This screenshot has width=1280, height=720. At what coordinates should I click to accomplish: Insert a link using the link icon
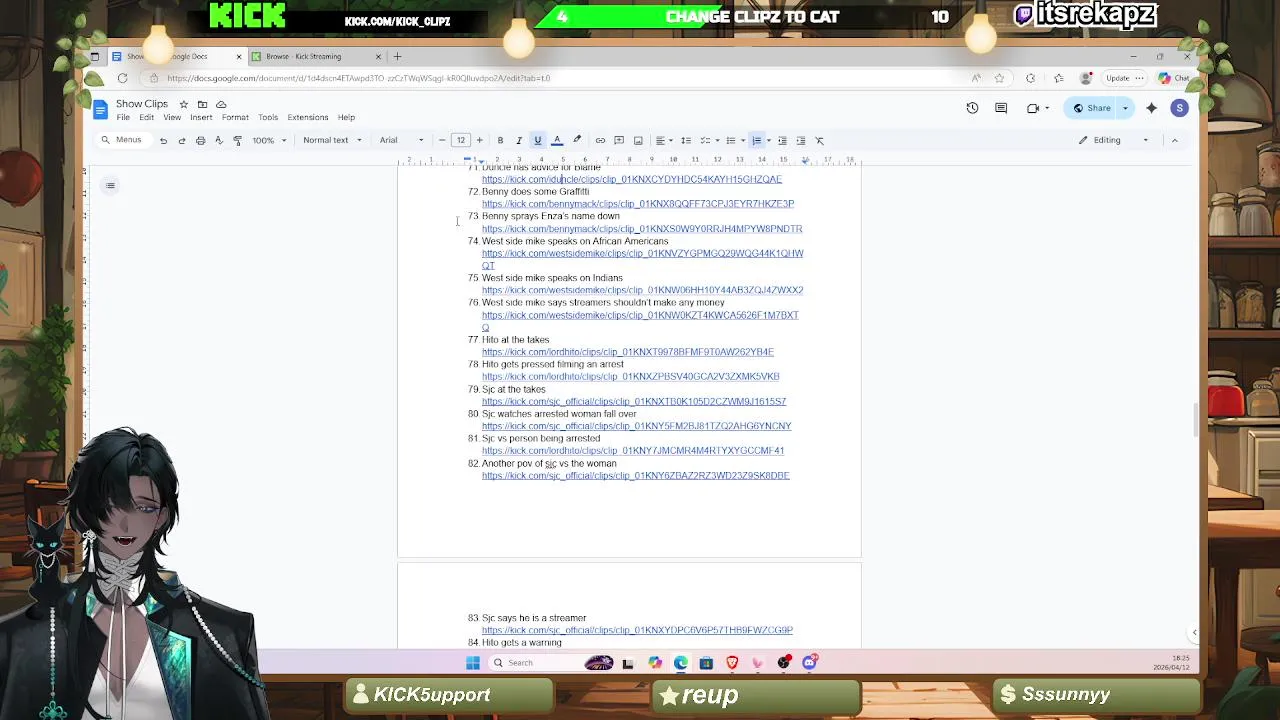click(600, 140)
